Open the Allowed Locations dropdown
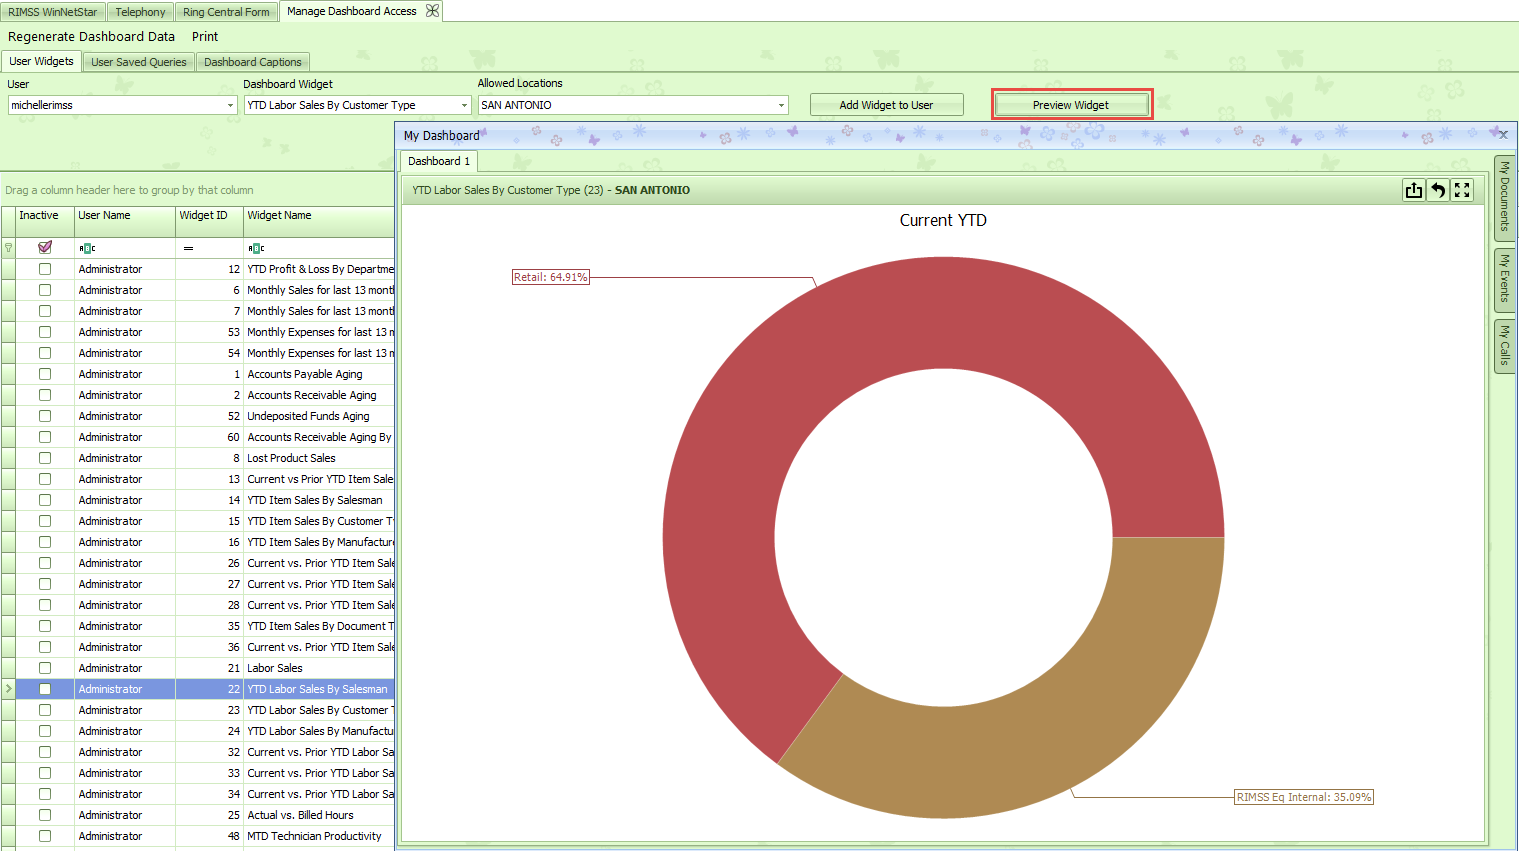Viewport: 1519px width, 851px height. click(781, 105)
